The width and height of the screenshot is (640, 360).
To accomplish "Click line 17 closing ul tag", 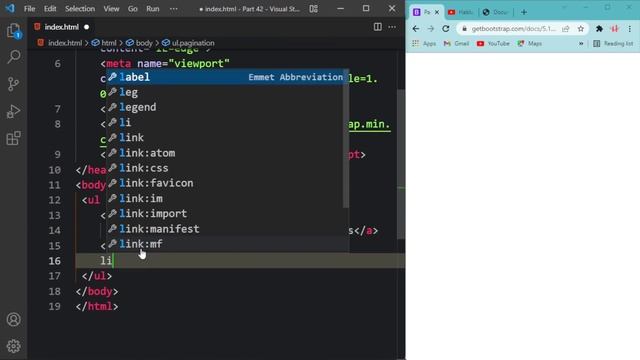I will (97, 276).
